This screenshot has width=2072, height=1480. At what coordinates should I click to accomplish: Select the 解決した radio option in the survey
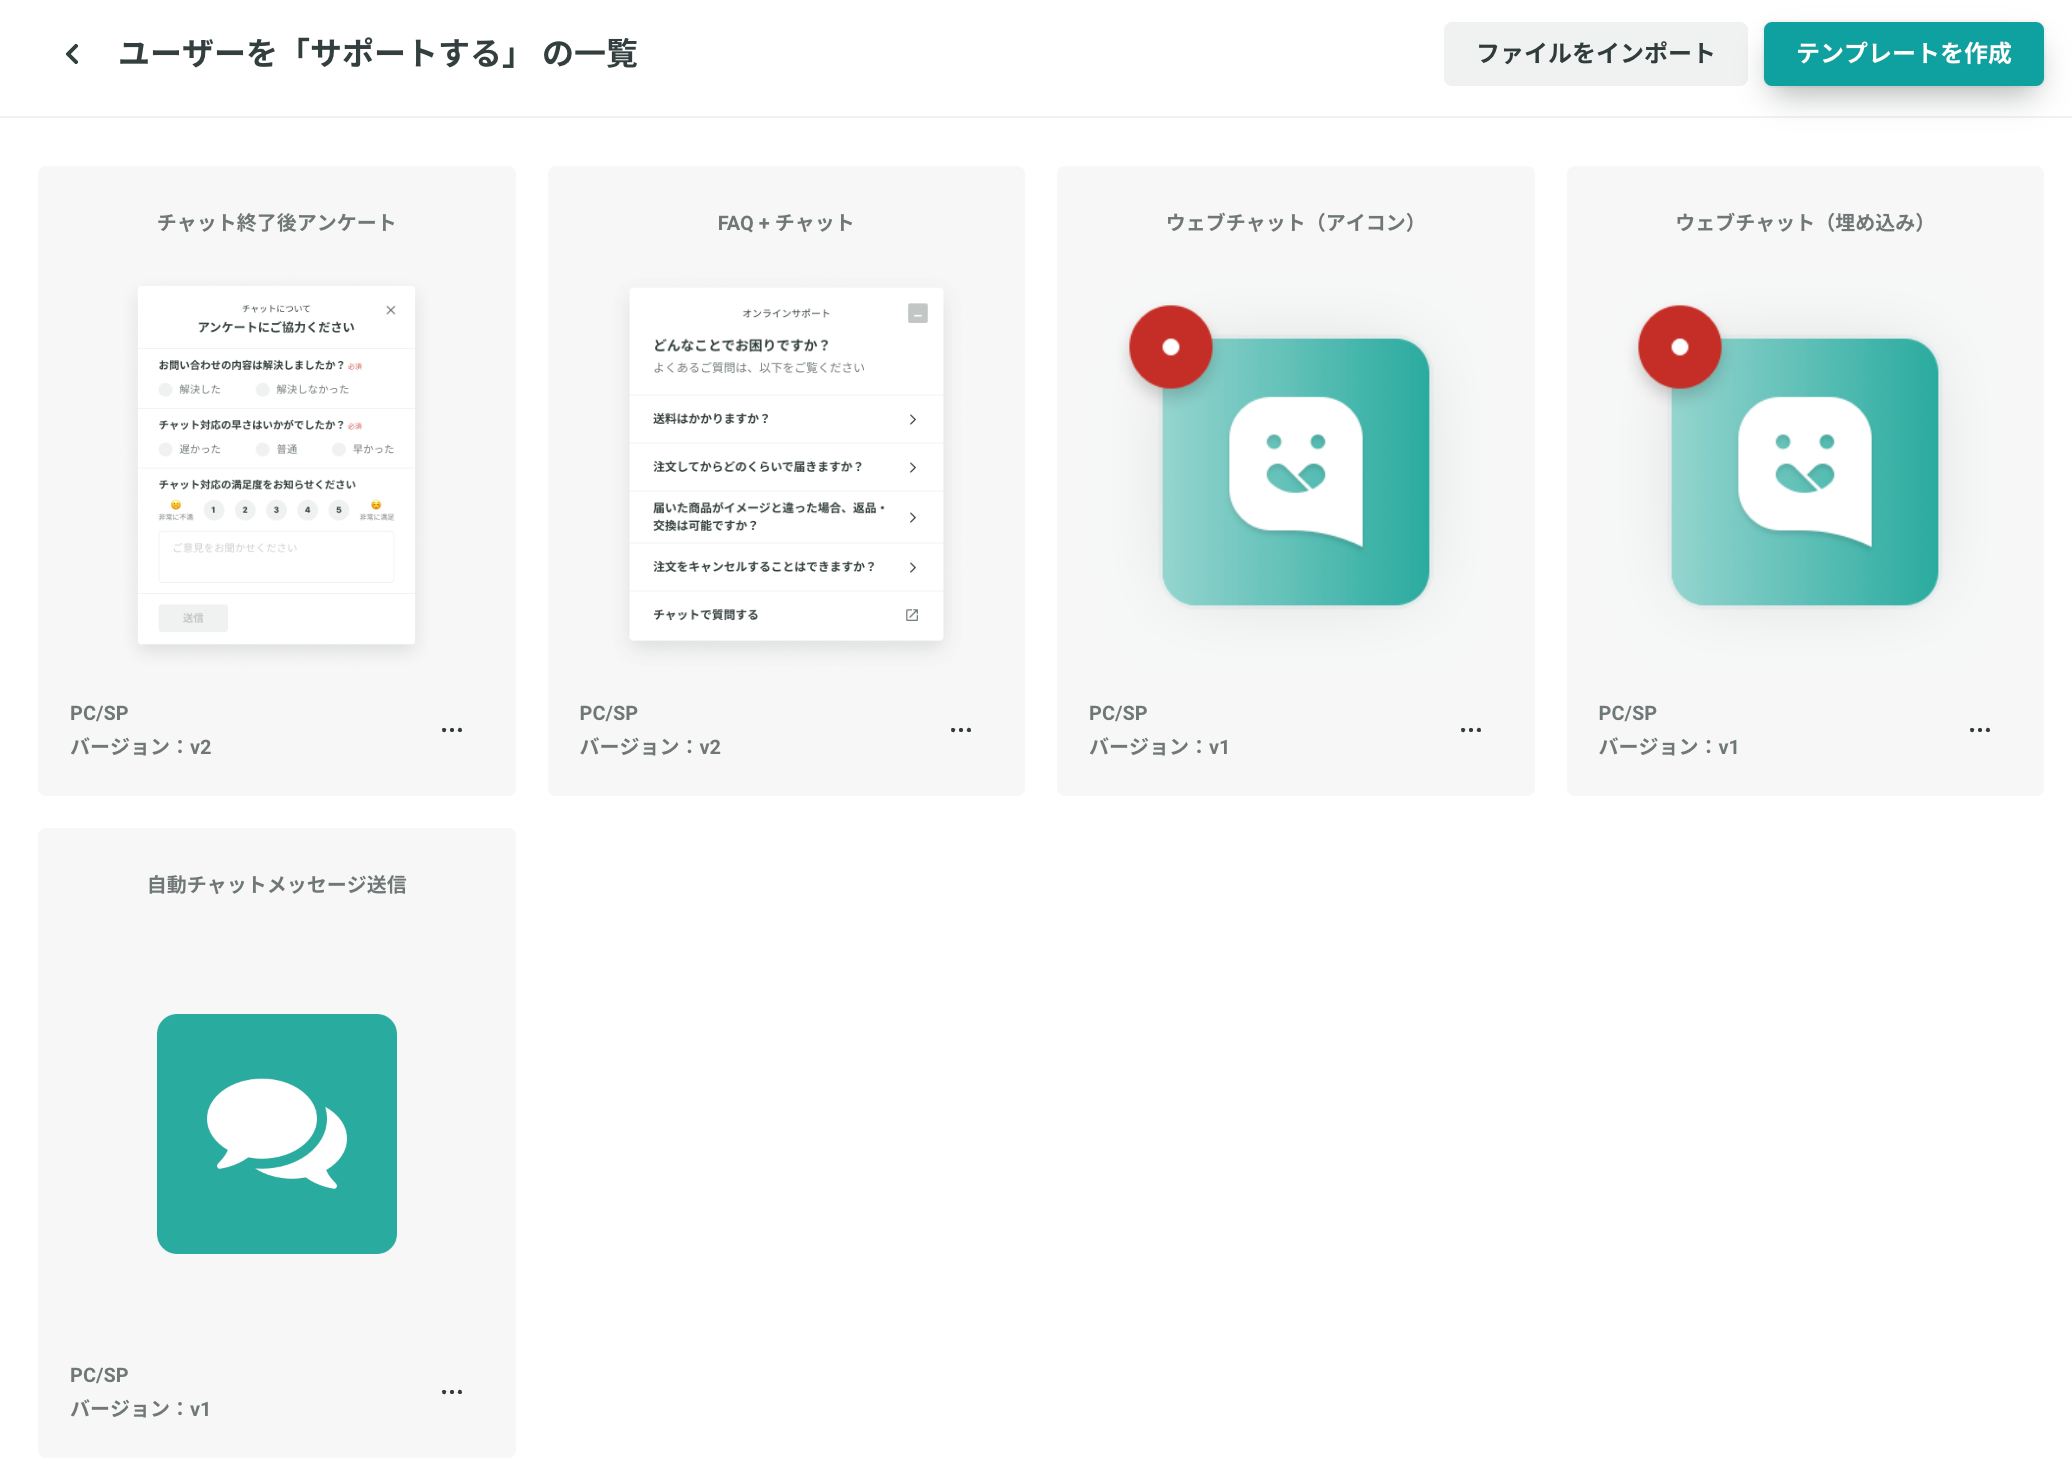pos(166,390)
